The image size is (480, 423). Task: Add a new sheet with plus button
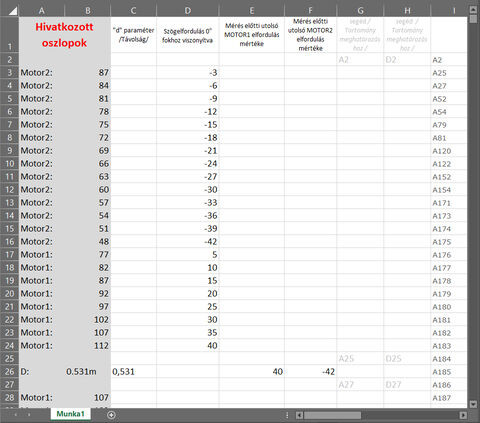pos(111,415)
